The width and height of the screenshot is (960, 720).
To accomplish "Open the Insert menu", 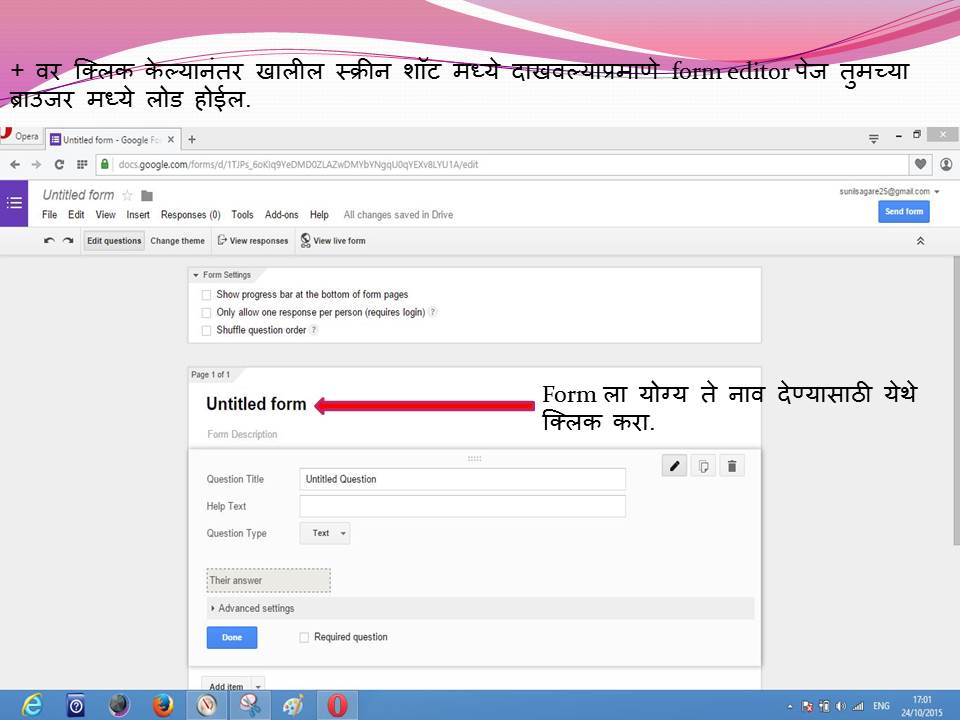I will coord(138,215).
